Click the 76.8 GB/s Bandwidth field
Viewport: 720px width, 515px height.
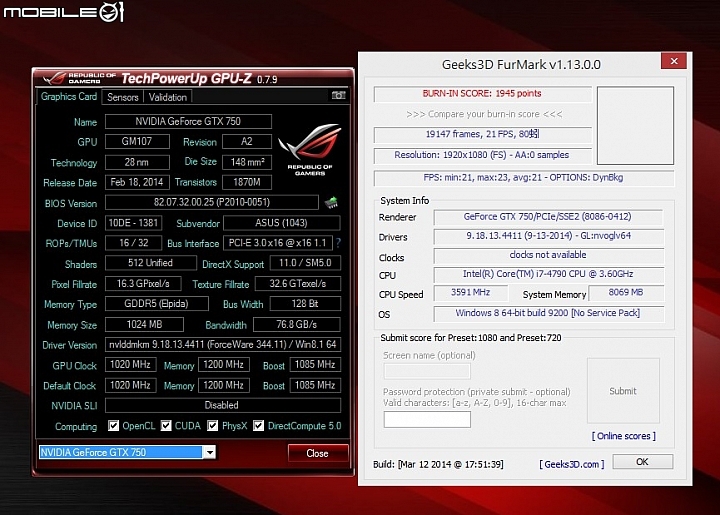coord(297,325)
